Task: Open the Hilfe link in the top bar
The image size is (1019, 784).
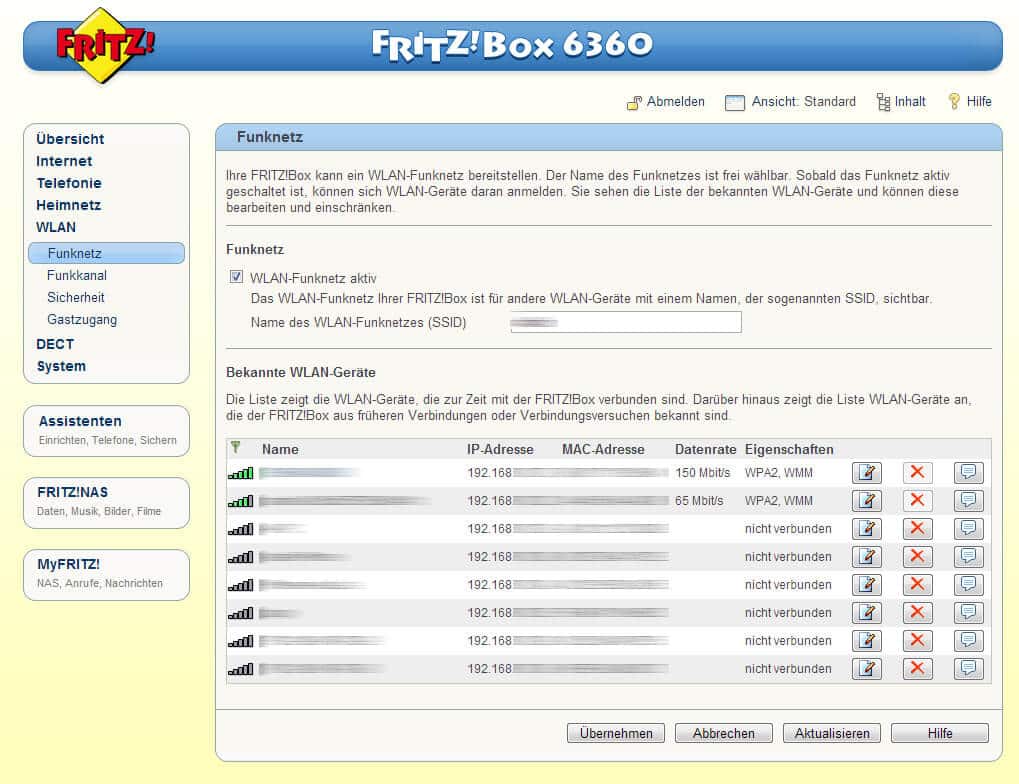Action: pyautogui.click(x=979, y=102)
